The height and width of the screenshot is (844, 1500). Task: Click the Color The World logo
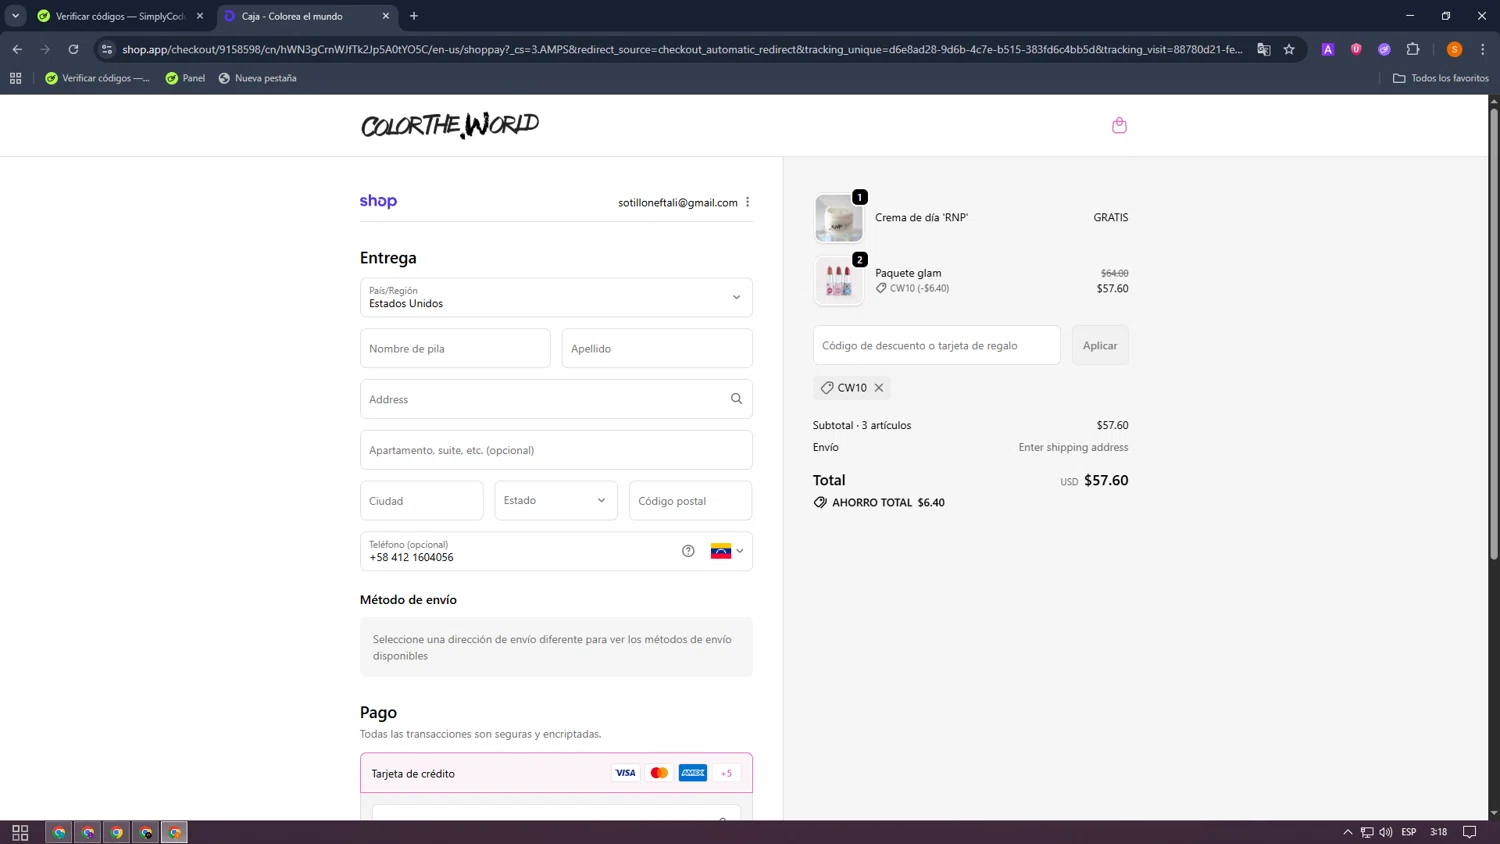(450, 125)
